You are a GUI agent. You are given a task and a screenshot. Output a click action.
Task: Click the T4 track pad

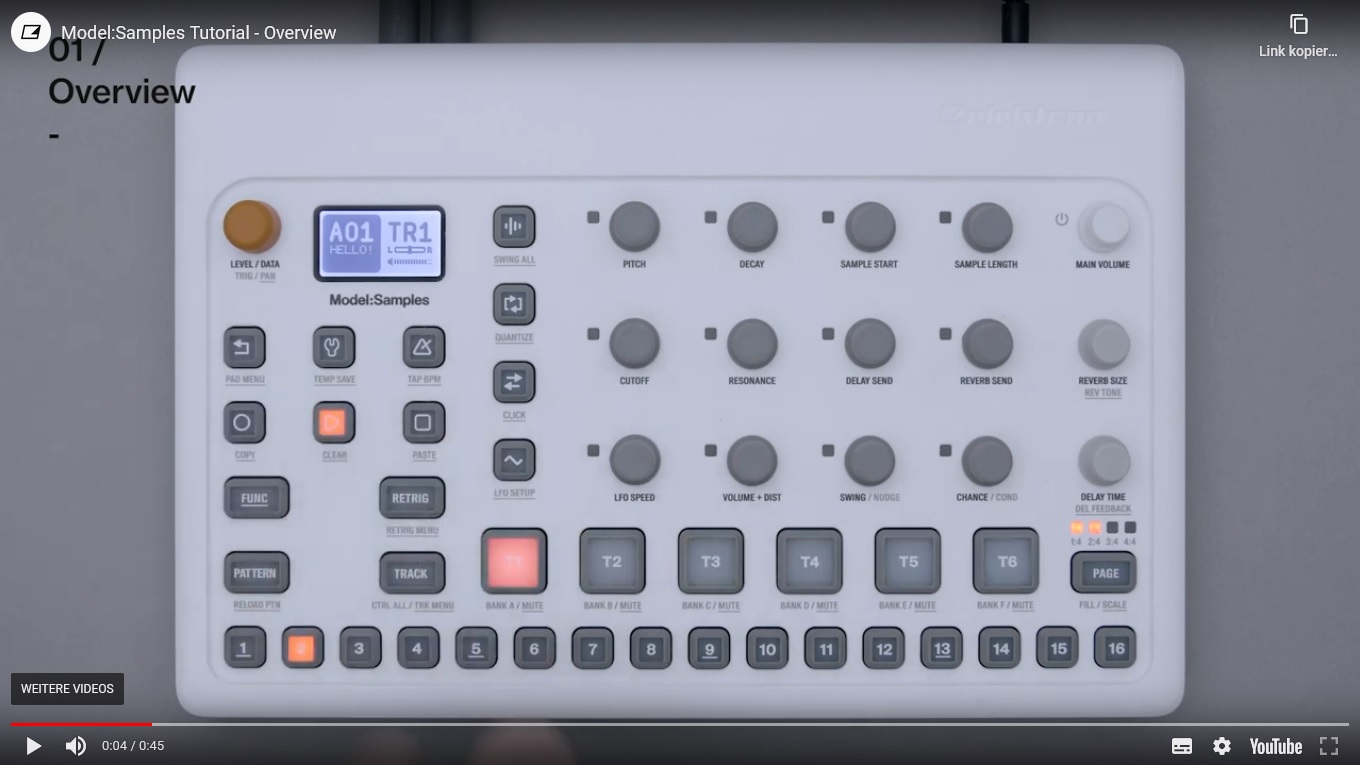[x=809, y=561]
